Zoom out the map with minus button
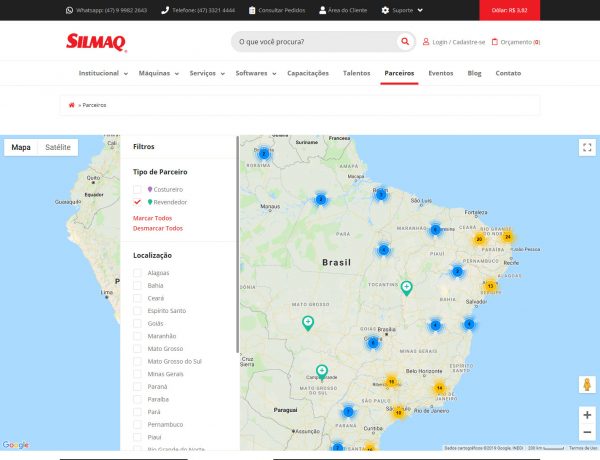 pyautogui.click(x=587, y=432)
